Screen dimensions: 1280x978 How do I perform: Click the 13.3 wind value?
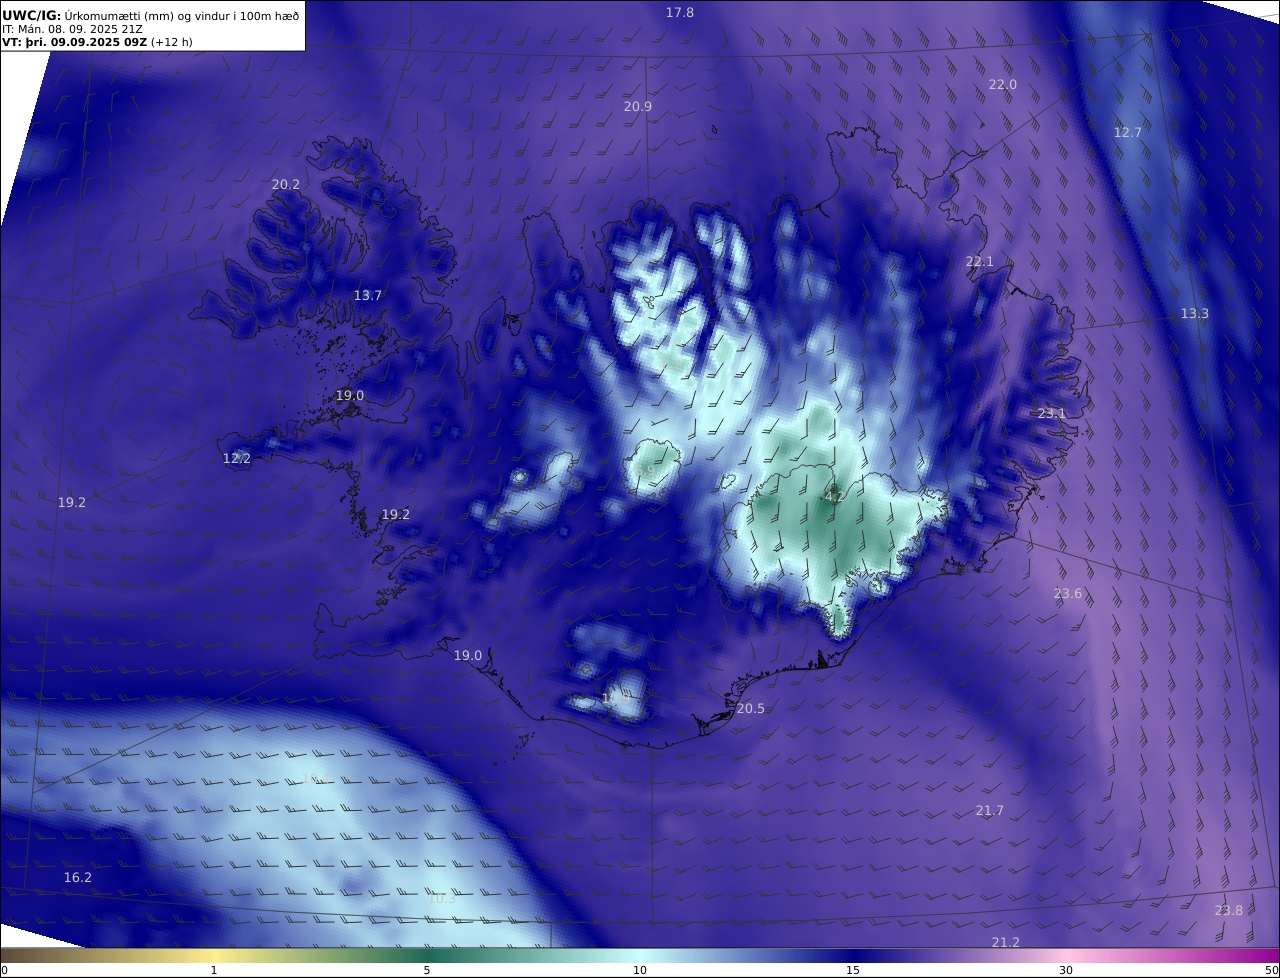tap(1195, 313)
